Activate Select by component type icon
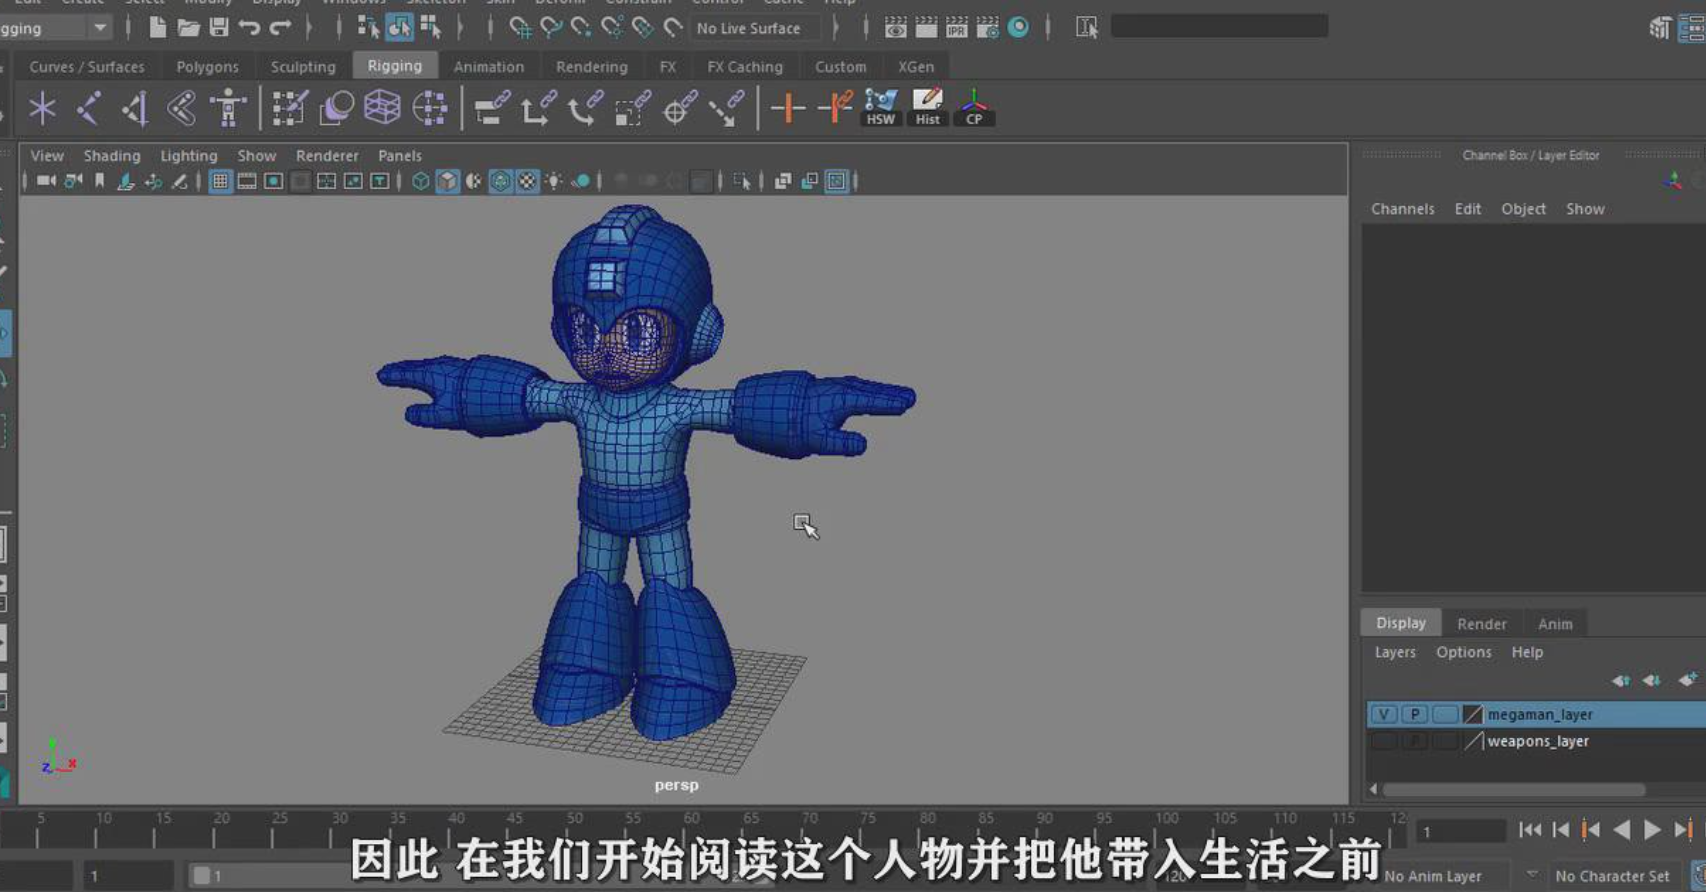Viewport: 1706px width, 892px height. (430, 28)
